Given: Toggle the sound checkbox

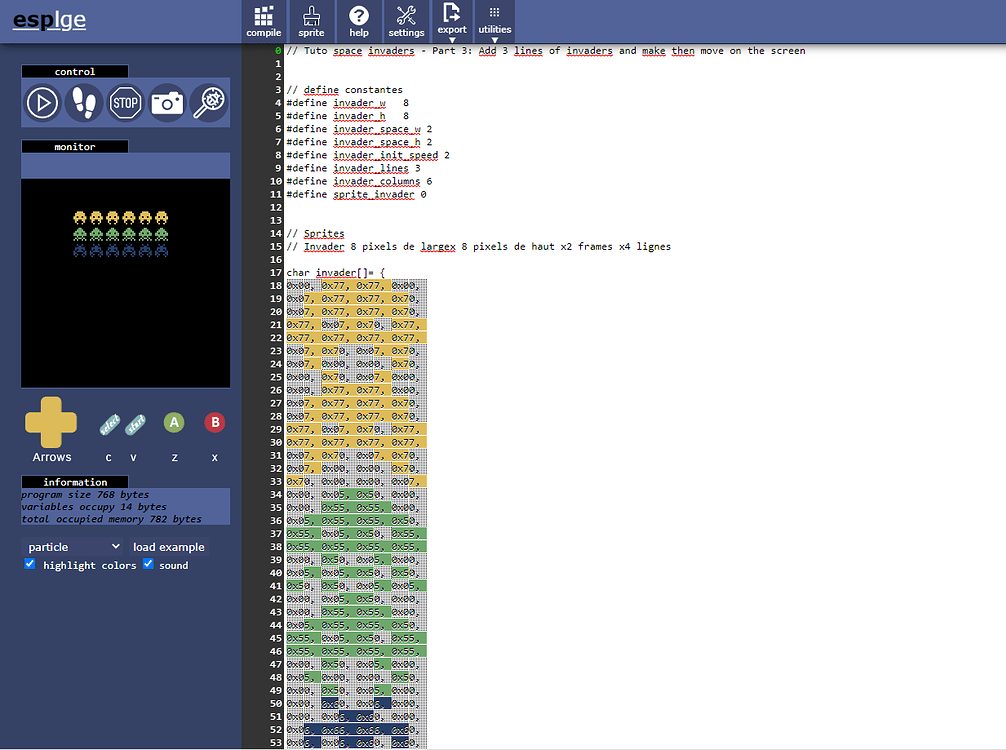Looking at the screenshot, I should pos(148,564).
